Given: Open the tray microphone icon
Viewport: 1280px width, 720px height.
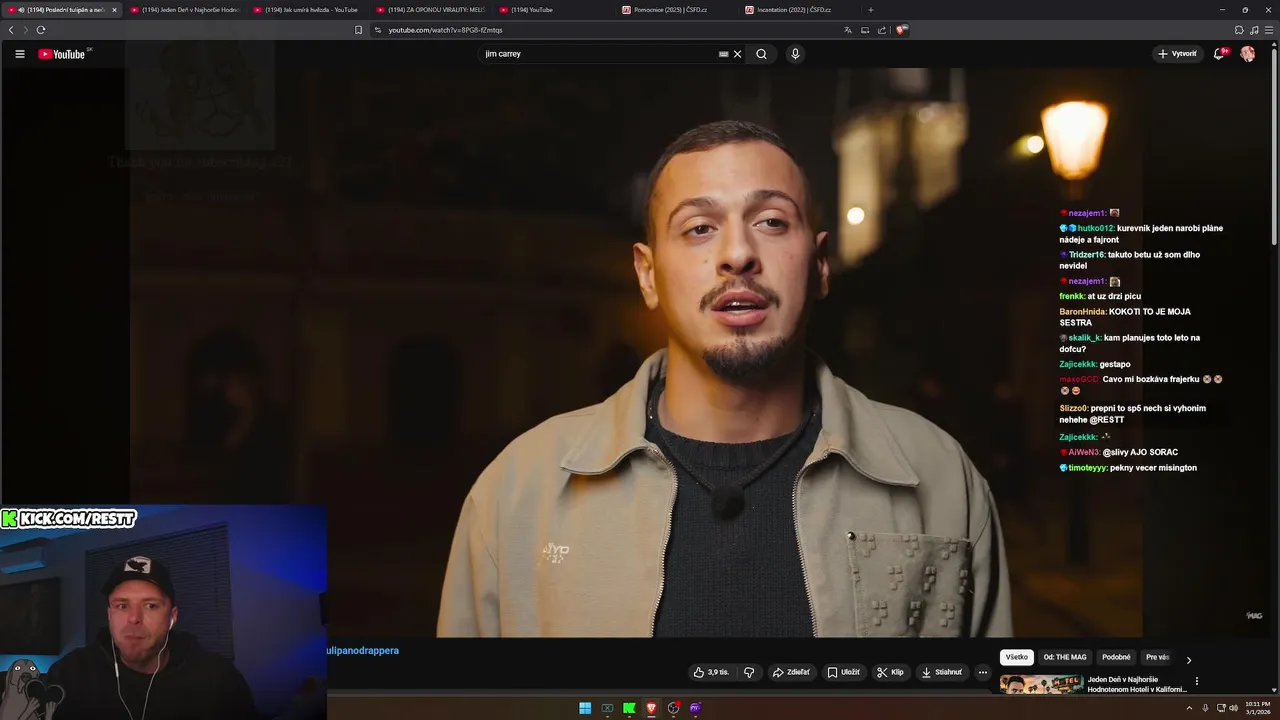Looking at the screenshot, I should coord(1205,708).
